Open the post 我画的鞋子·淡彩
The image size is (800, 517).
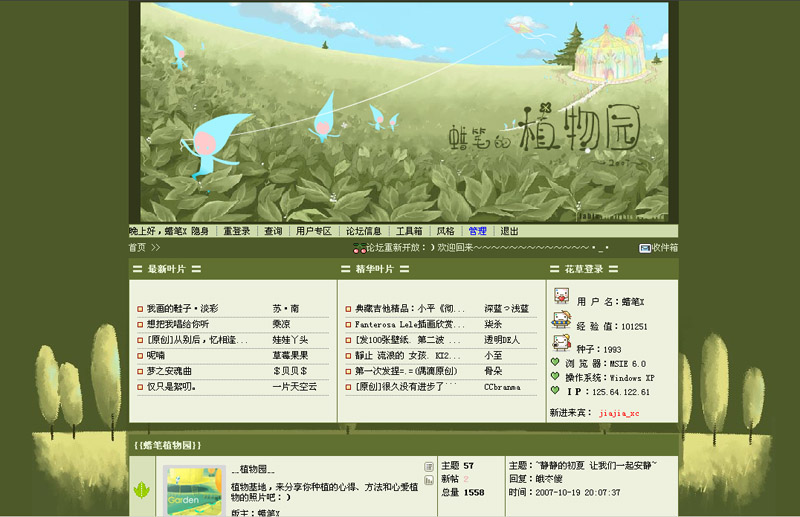(x=183, y=309)
